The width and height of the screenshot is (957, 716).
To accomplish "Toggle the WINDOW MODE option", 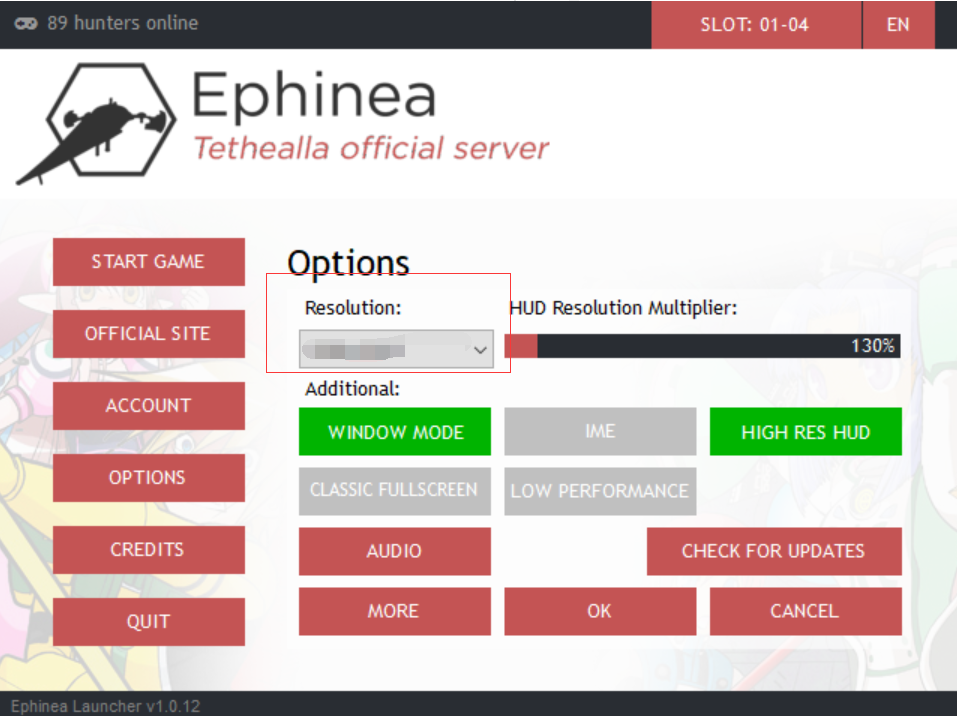I will [x=395, y=432].
